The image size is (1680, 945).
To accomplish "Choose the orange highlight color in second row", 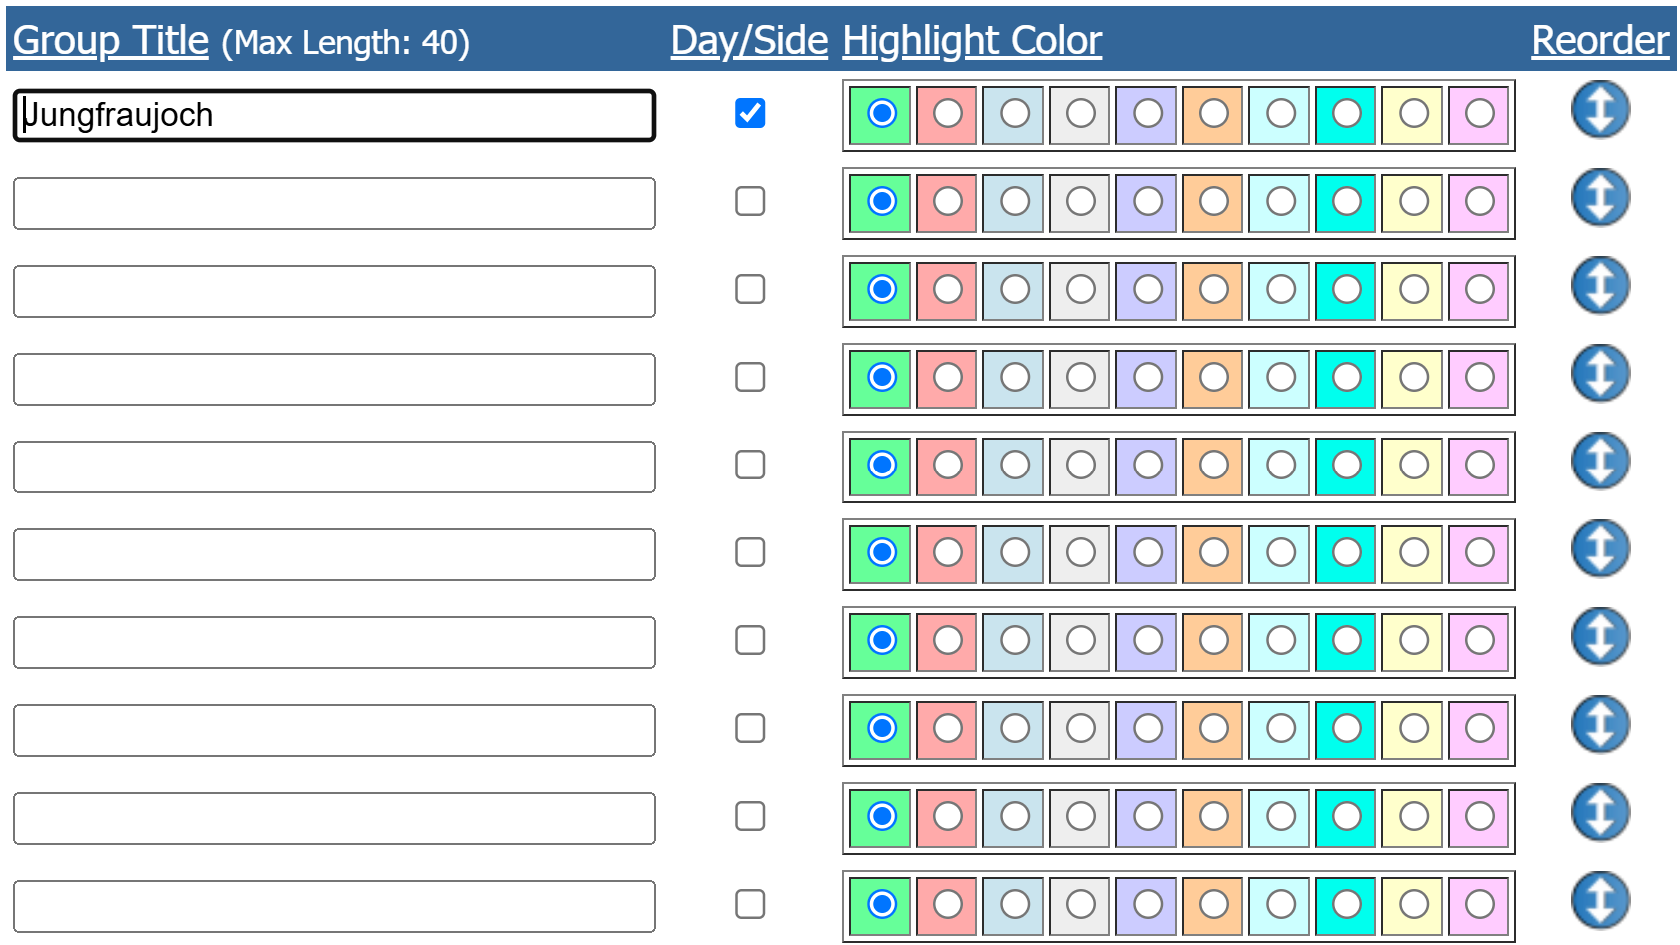I will pyautogui.click(x=1213, y=202).
